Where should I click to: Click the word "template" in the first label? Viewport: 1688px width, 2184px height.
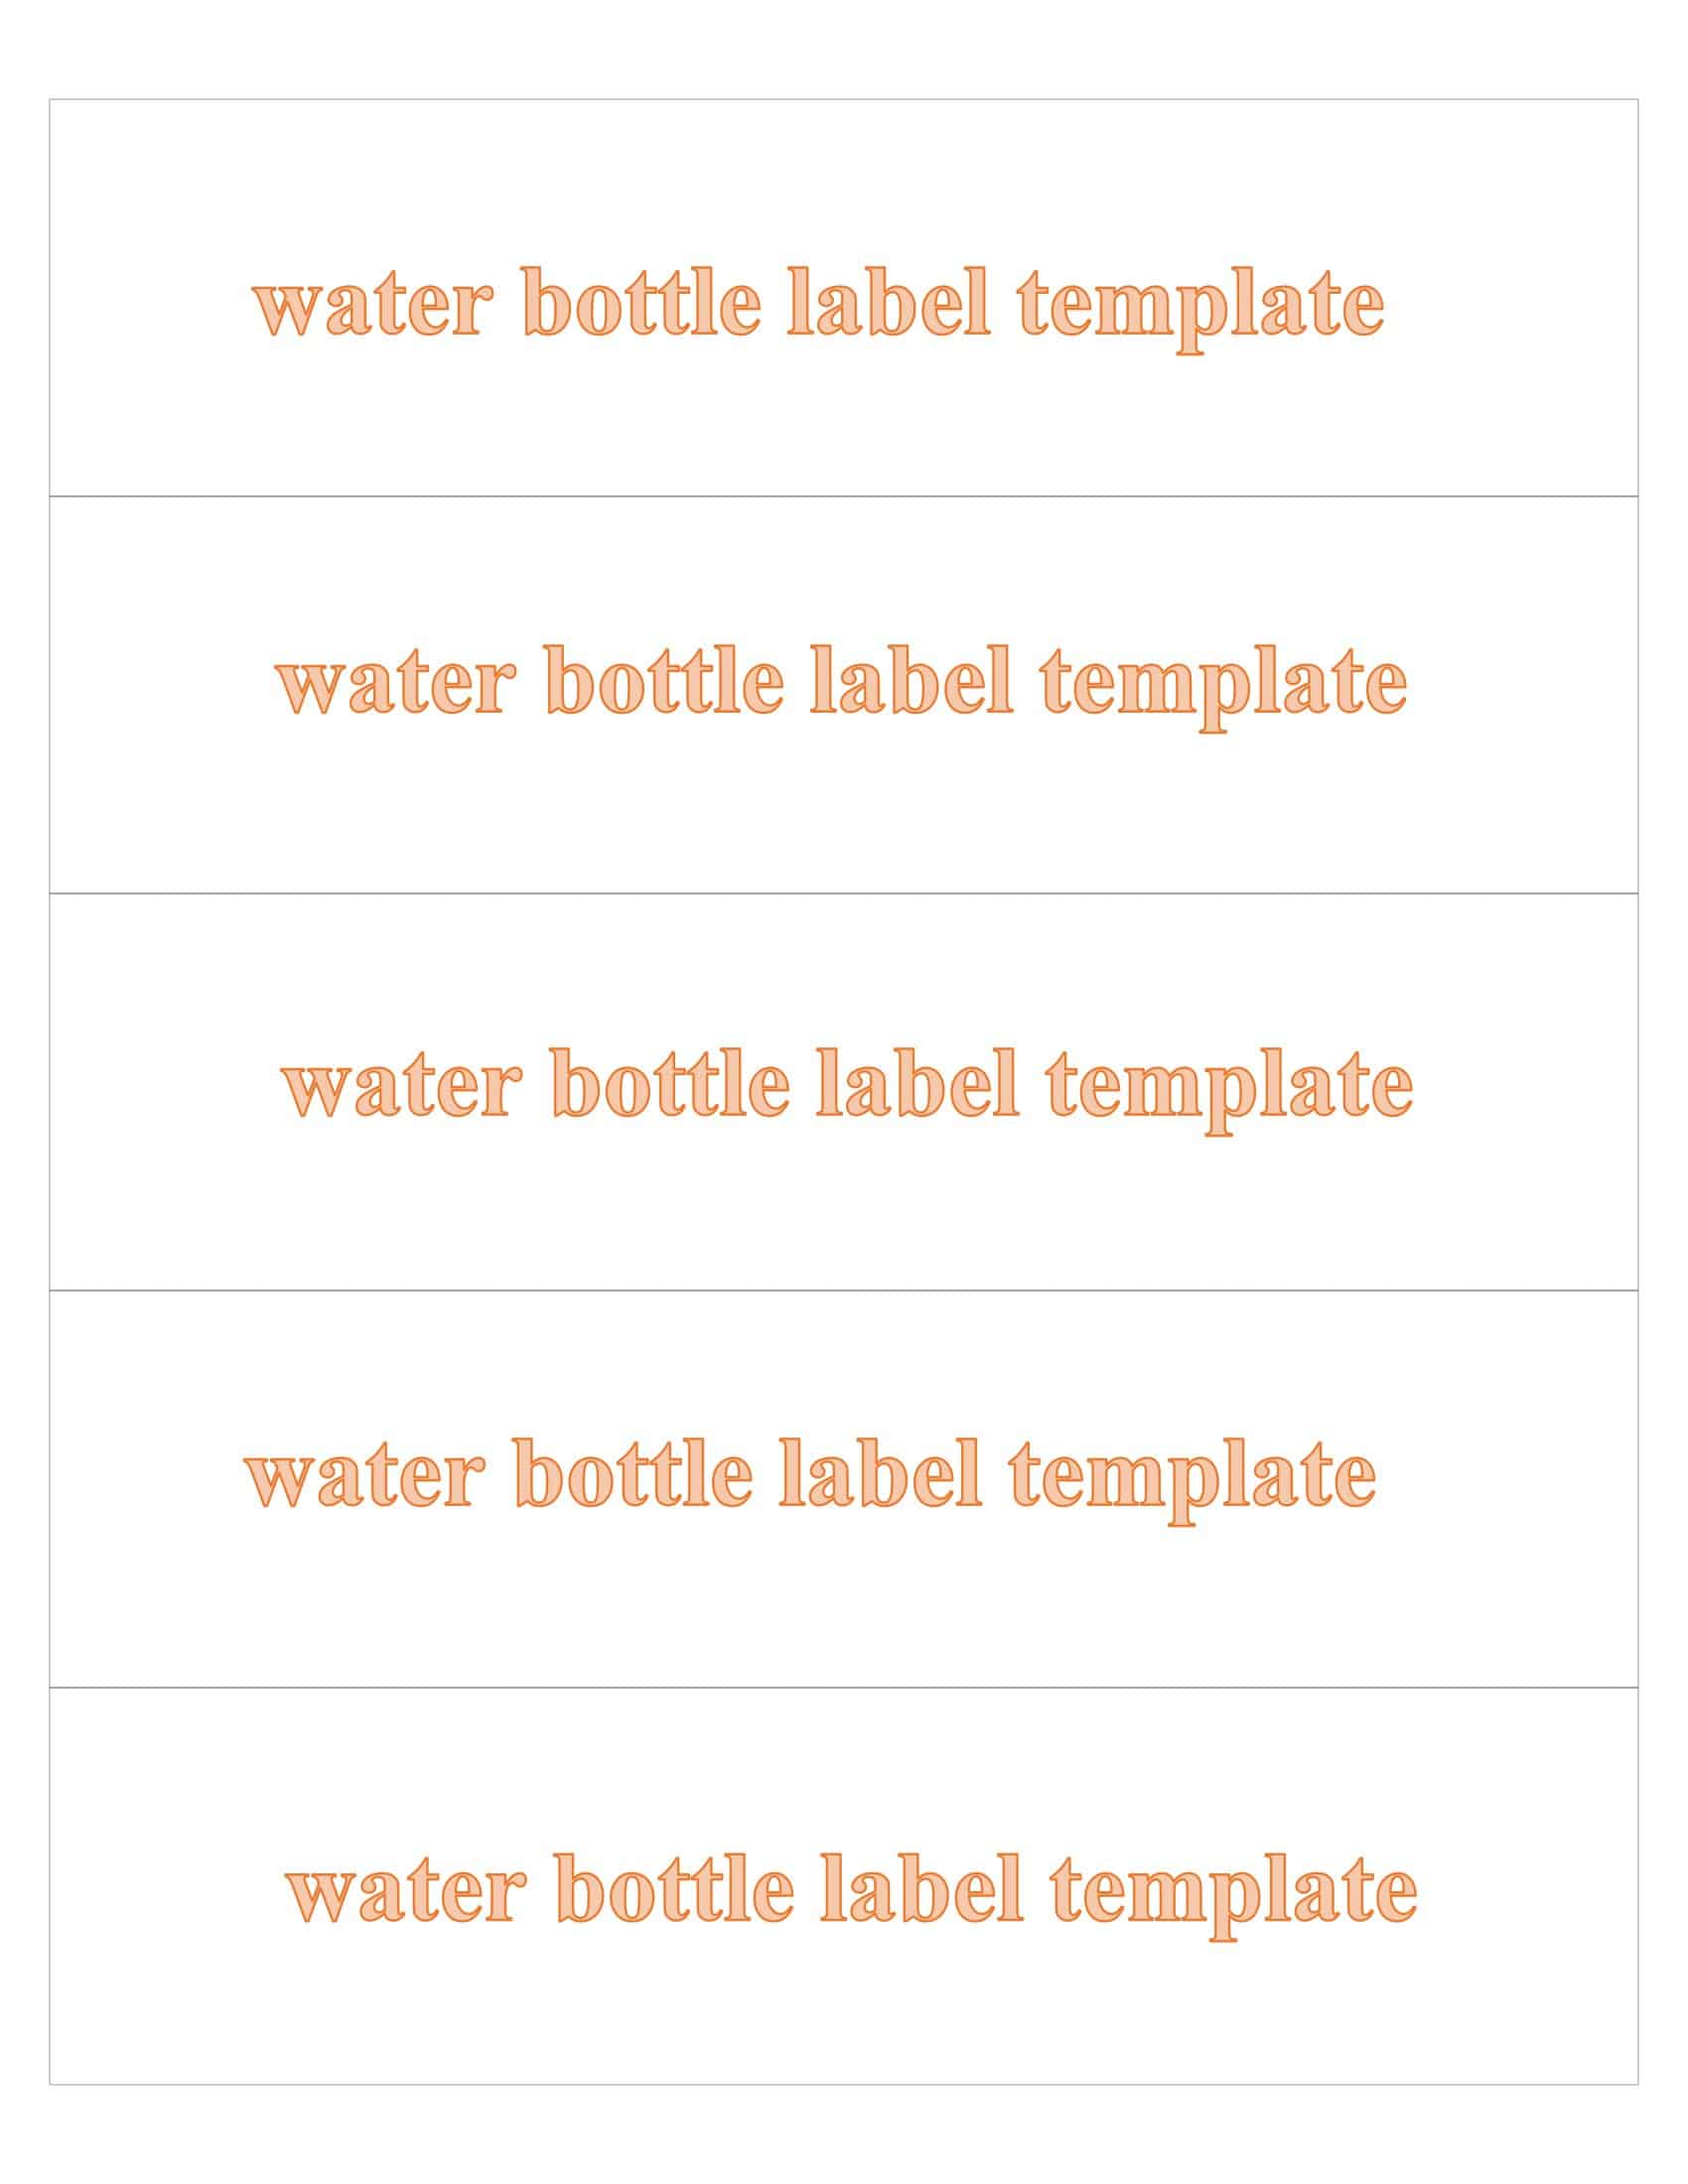pyautogui.click(x=1201, y=309)
